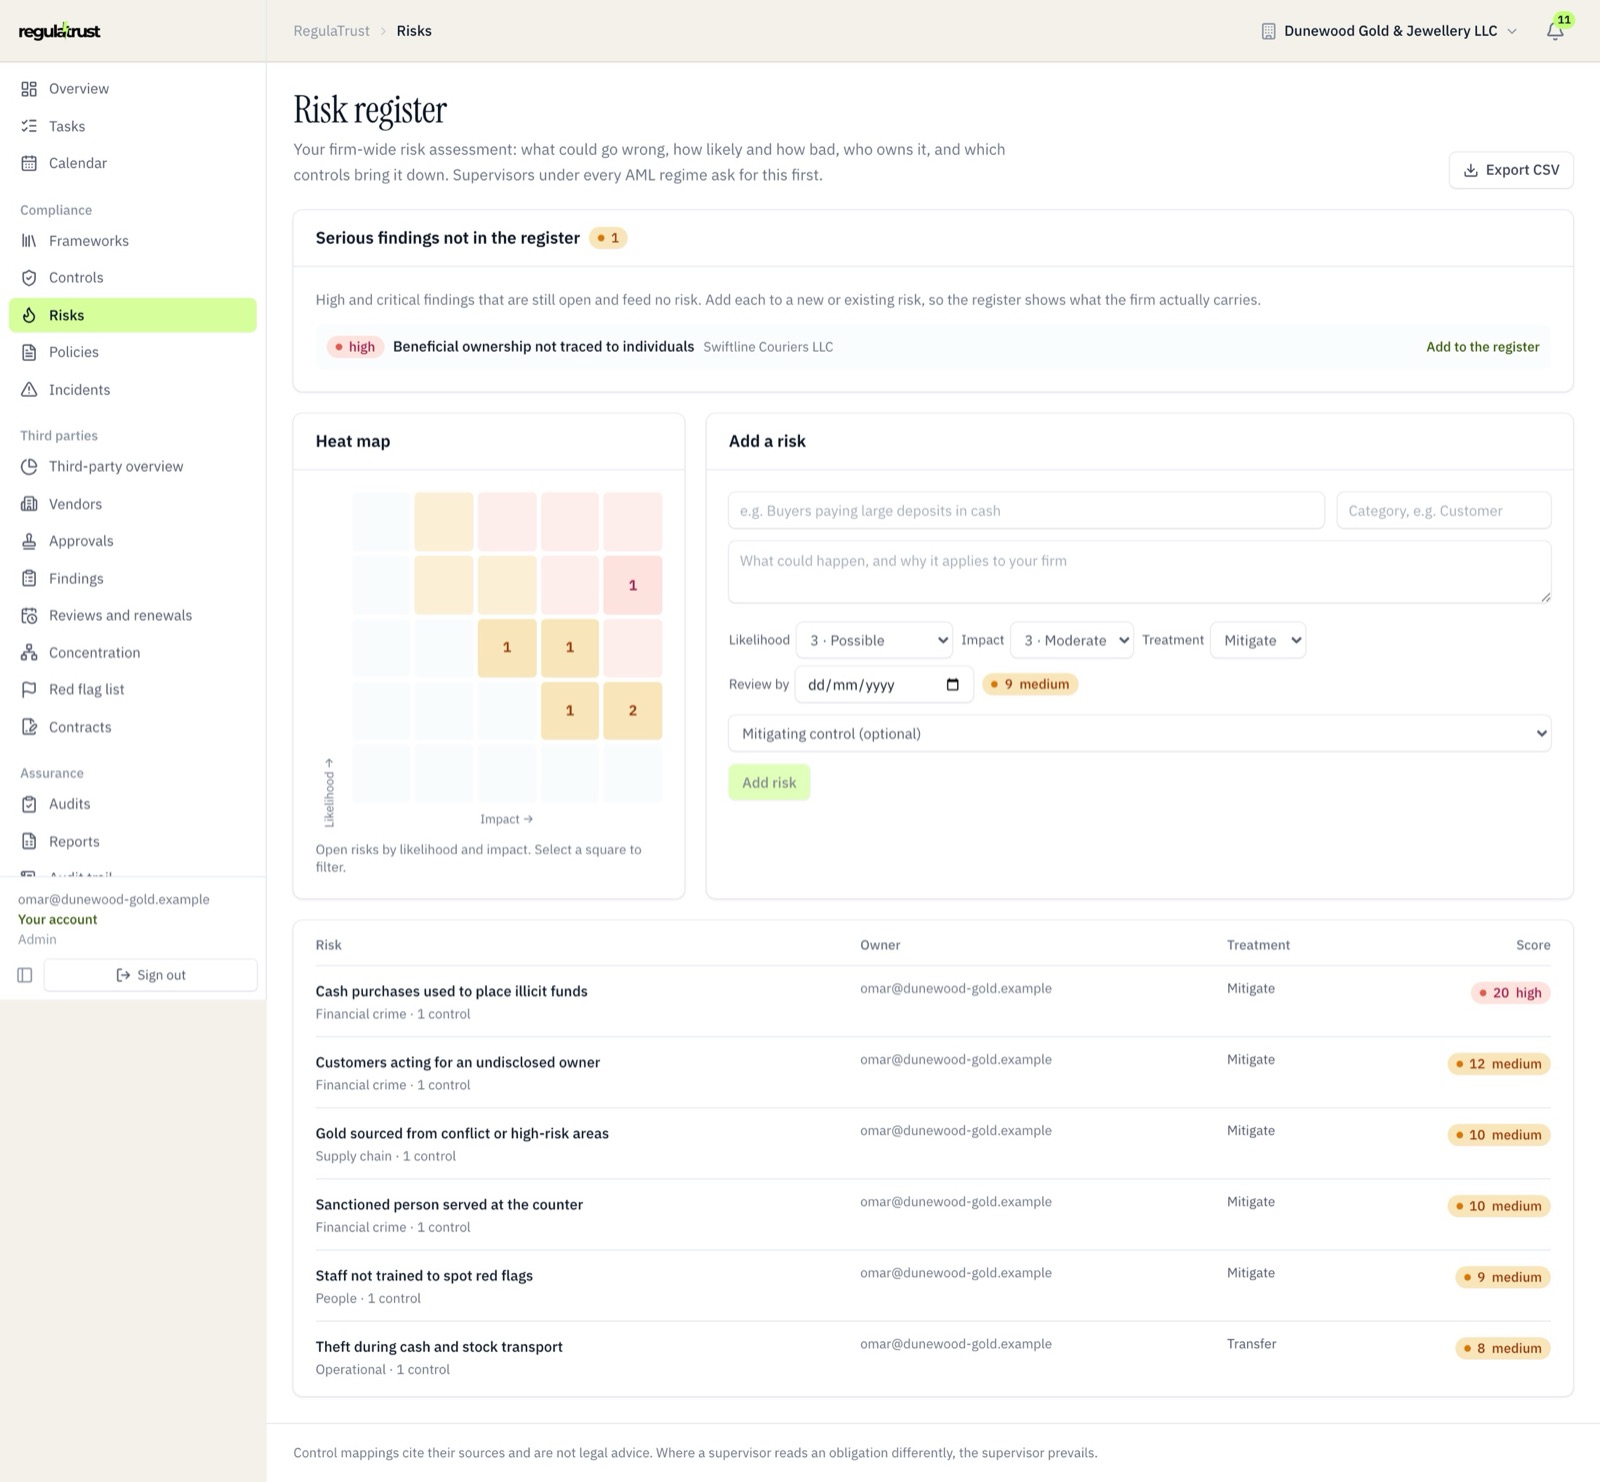Click the Vendors building icon
This screenshot has height=1482, width=1600.
(29, 504)
